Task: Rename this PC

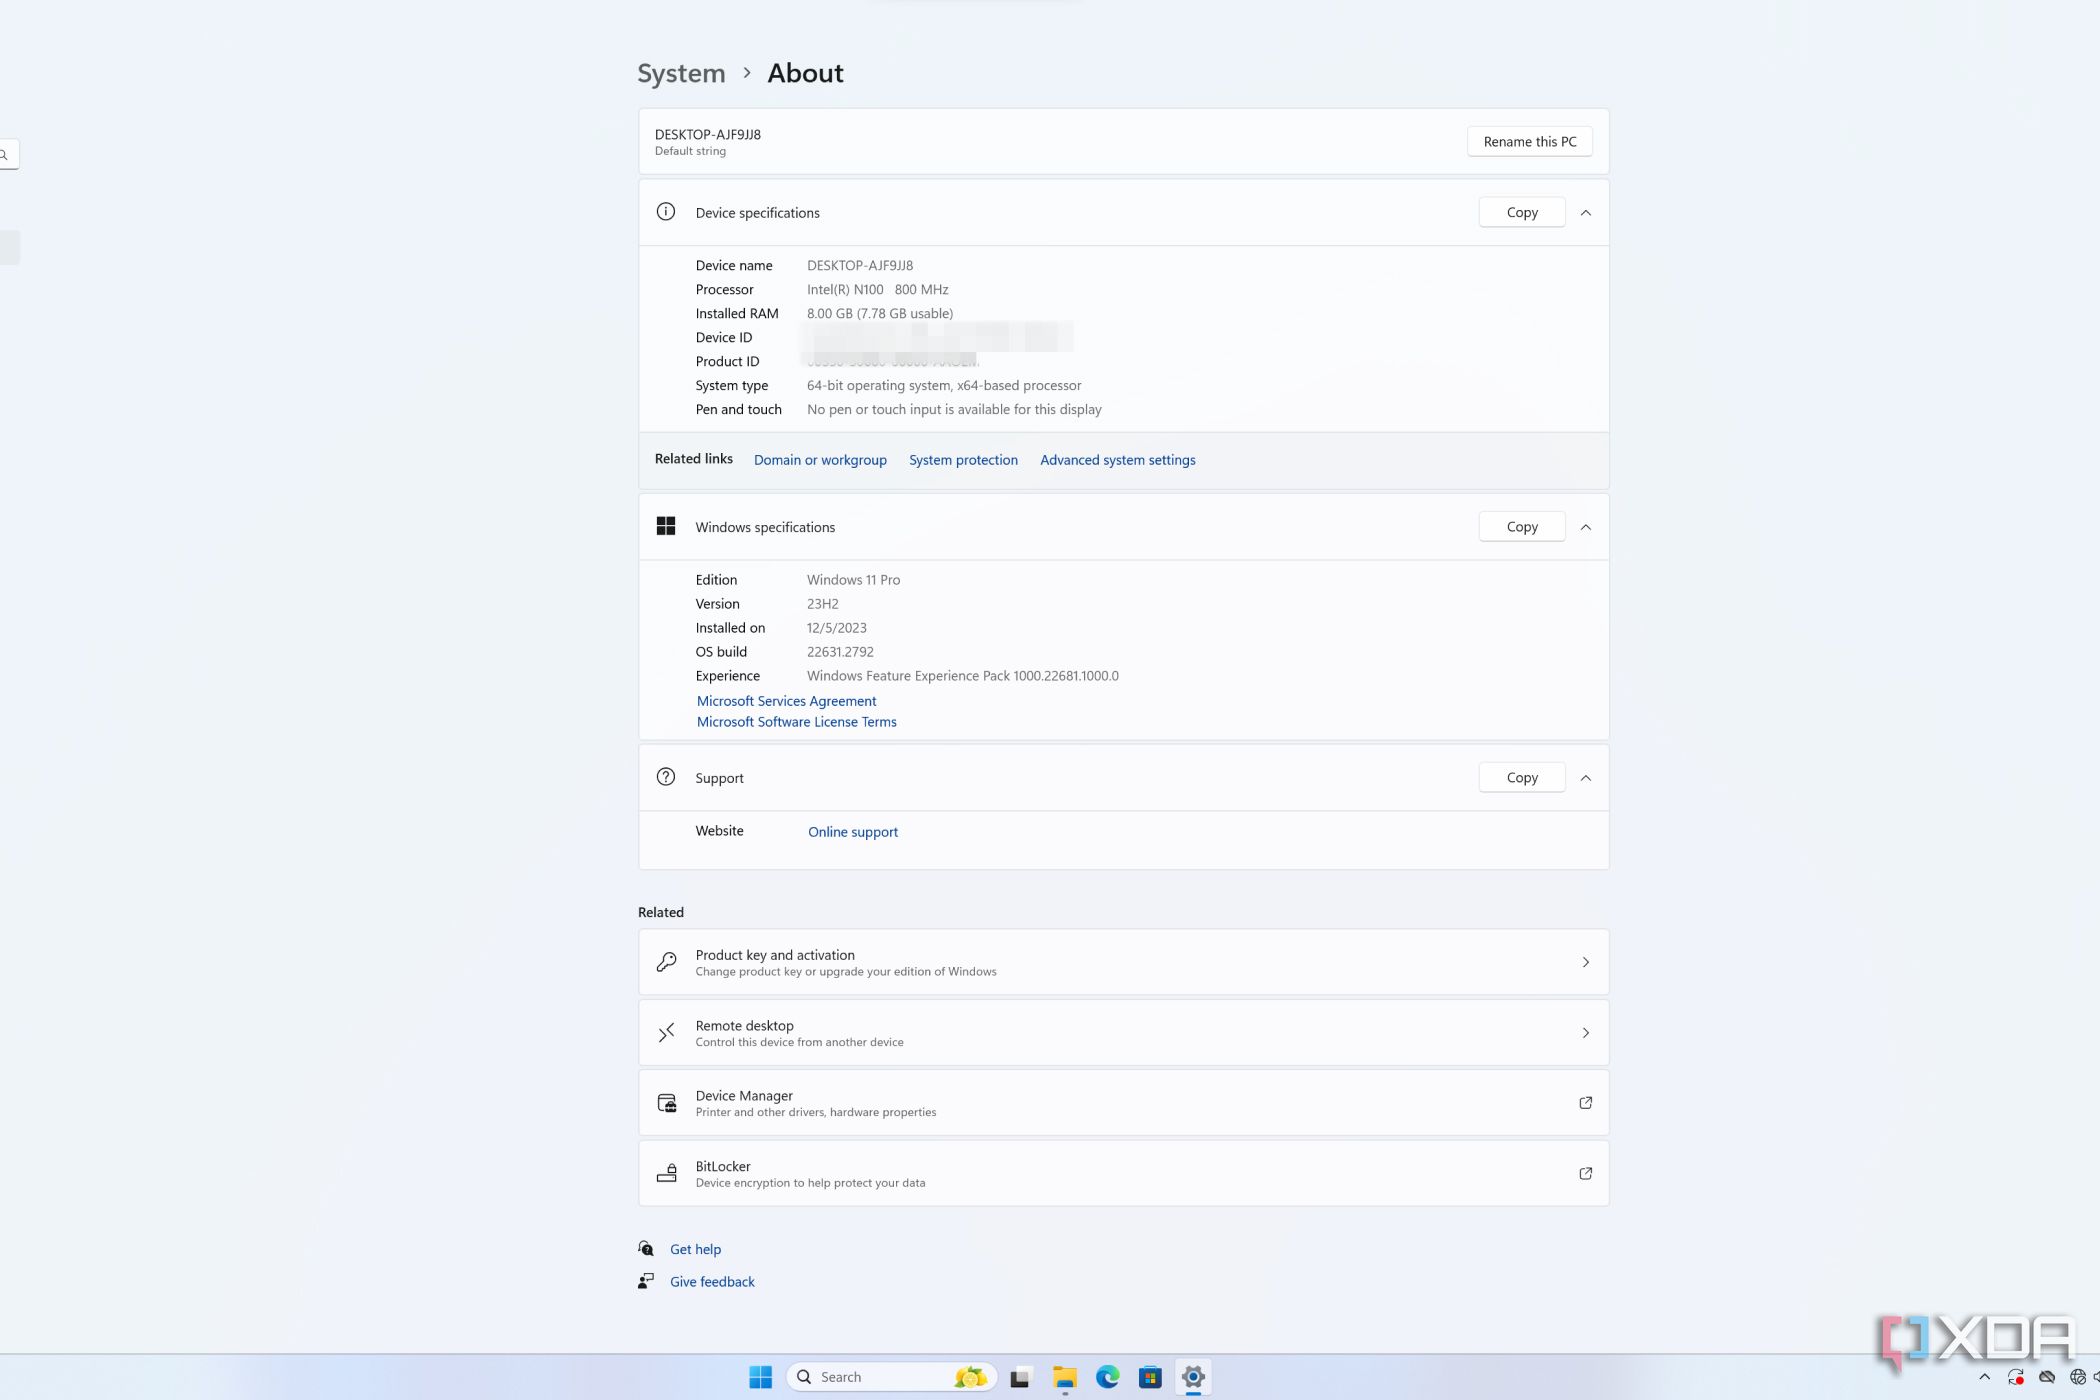Action: pos(1529,141)
